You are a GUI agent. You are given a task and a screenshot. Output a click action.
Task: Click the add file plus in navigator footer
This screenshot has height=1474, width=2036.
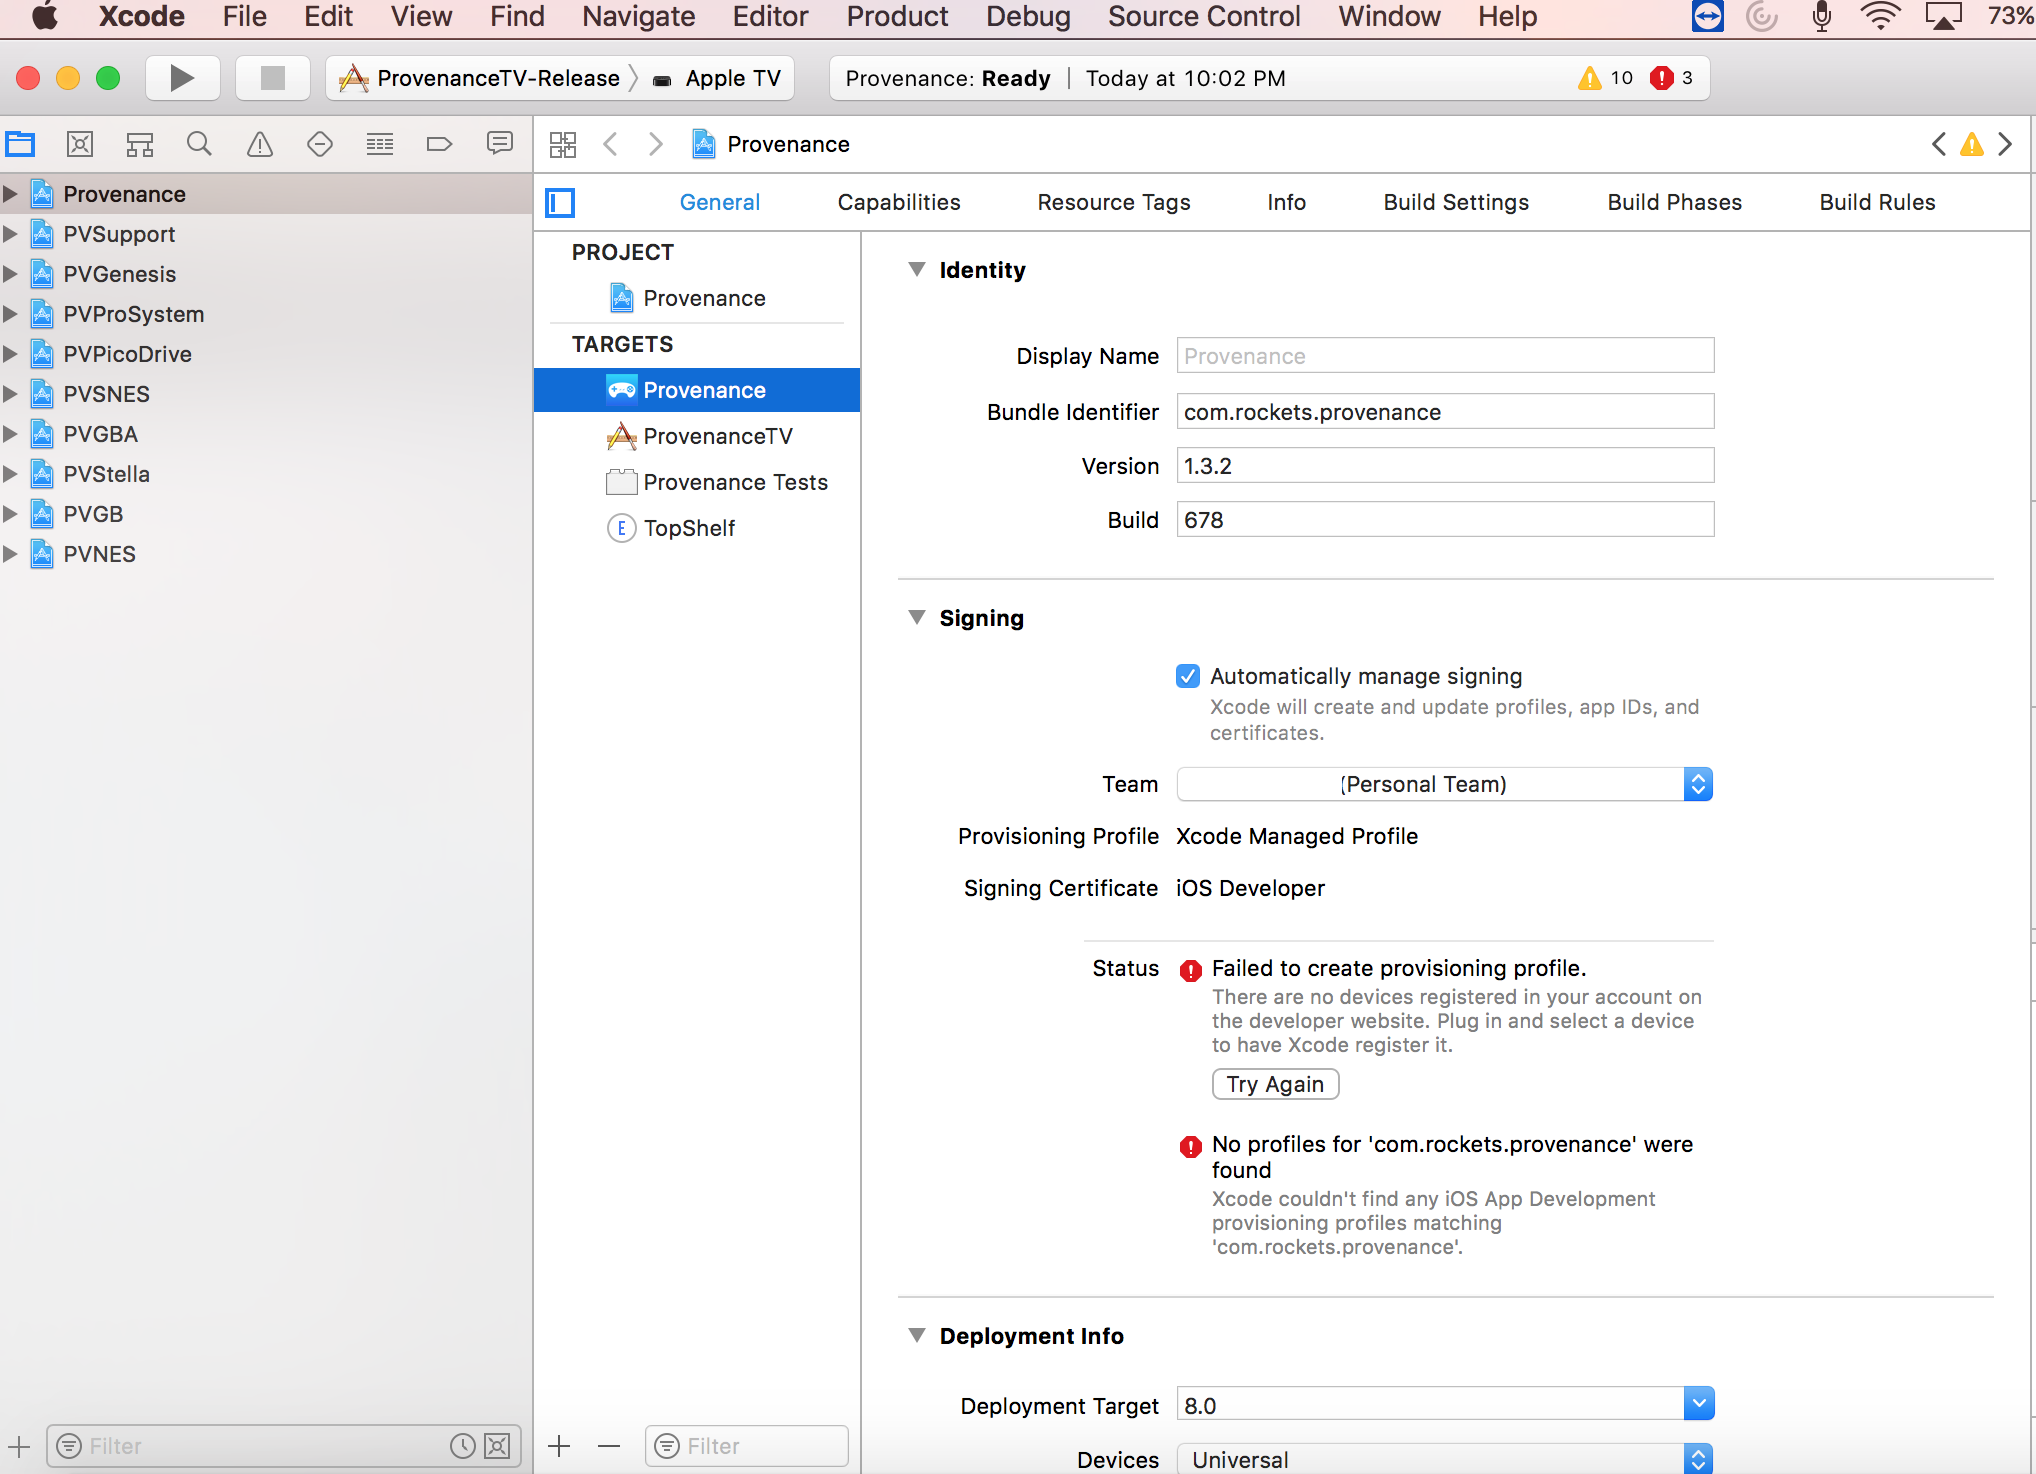click(19, 1445)
